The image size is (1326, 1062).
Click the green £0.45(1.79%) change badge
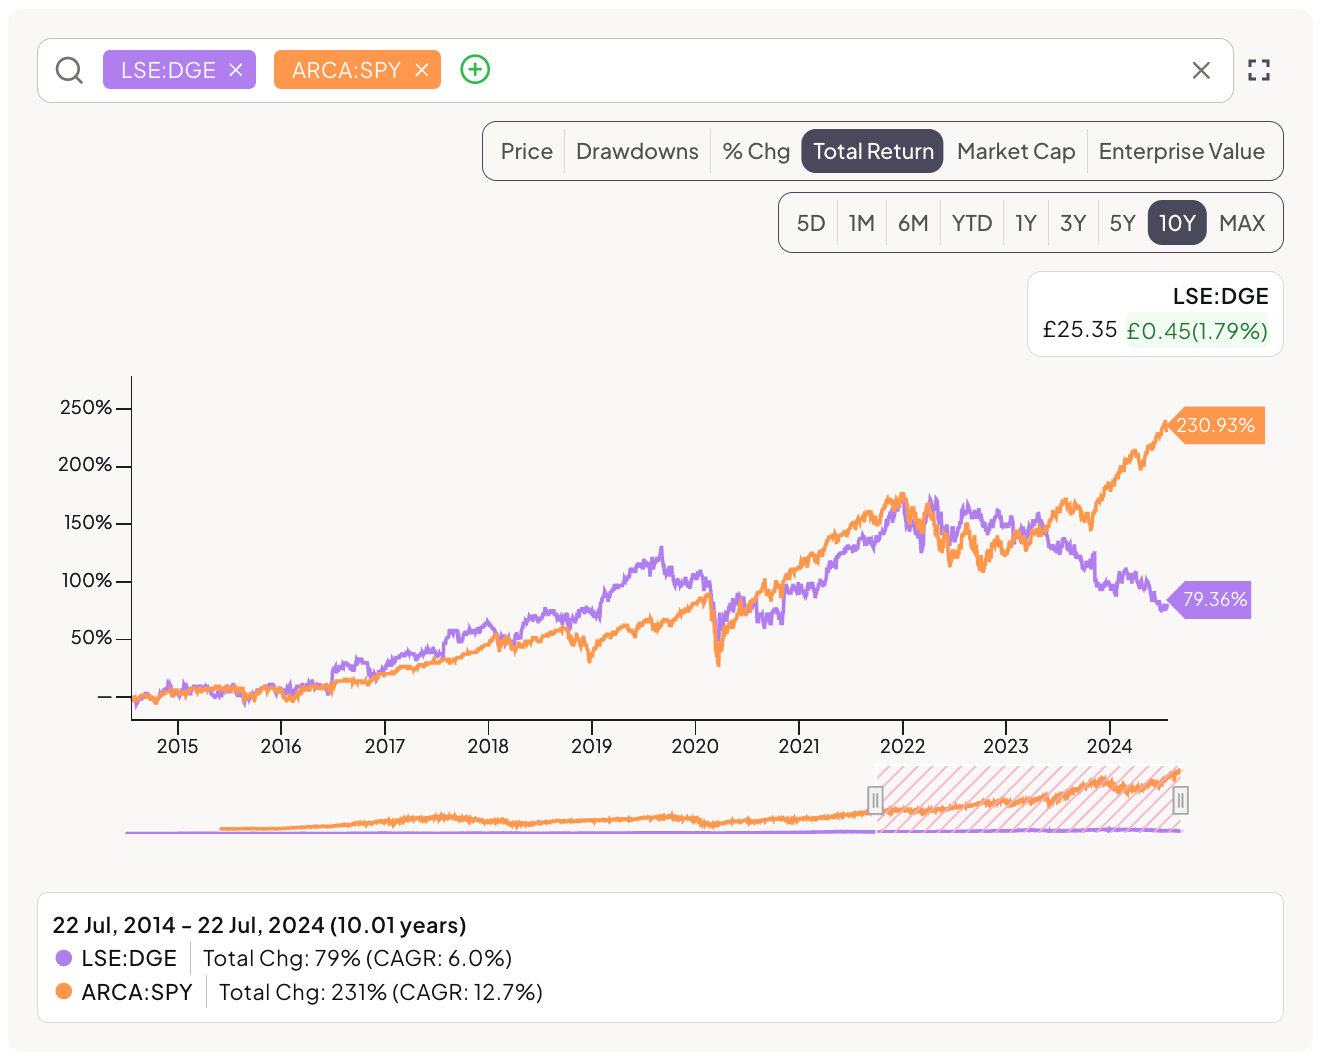(x=1197, y=330)
